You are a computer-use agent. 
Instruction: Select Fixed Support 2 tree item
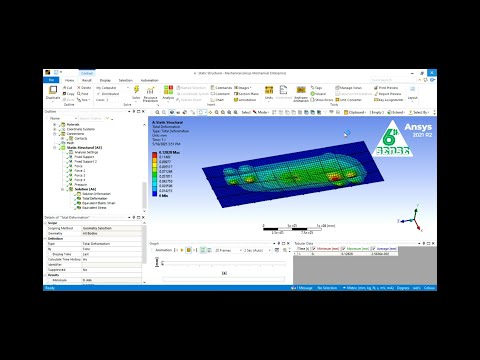pyautogui.click(x=85, y=161)
